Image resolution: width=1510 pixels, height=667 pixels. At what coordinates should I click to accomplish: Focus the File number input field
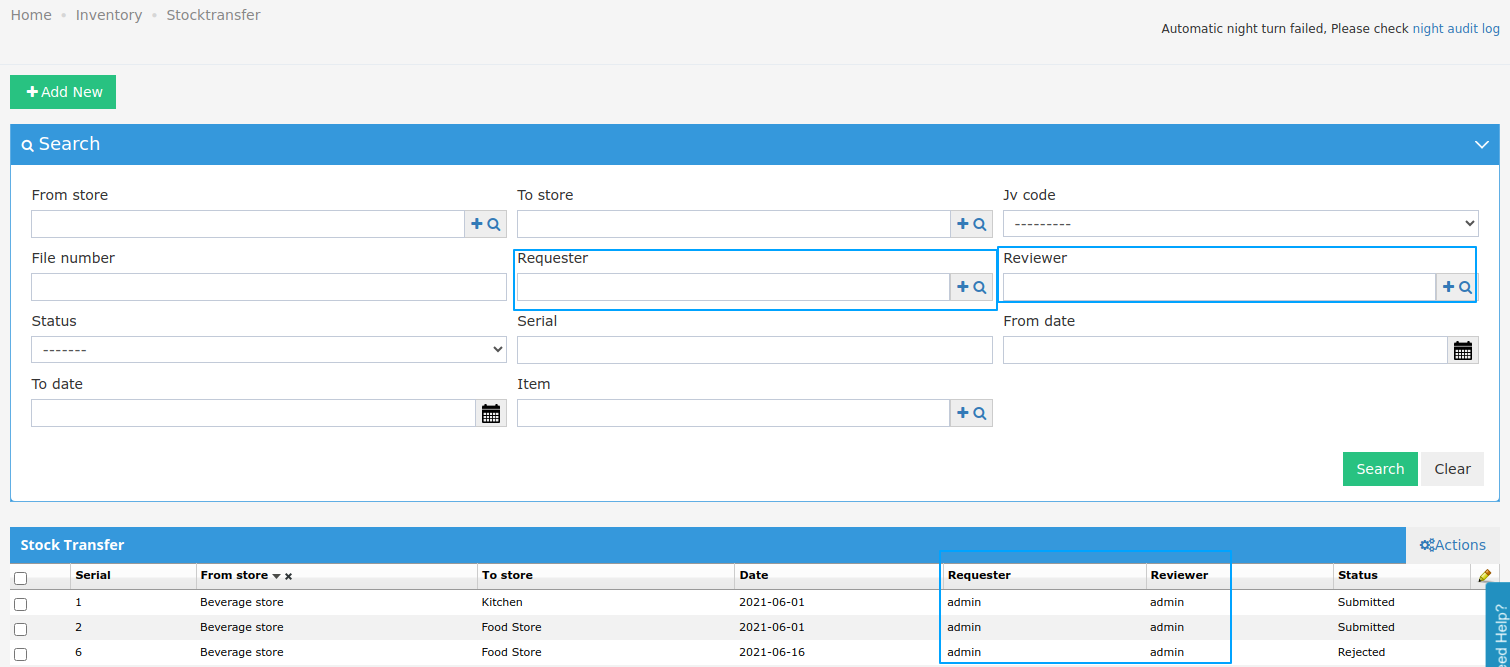tap(269, 287)
